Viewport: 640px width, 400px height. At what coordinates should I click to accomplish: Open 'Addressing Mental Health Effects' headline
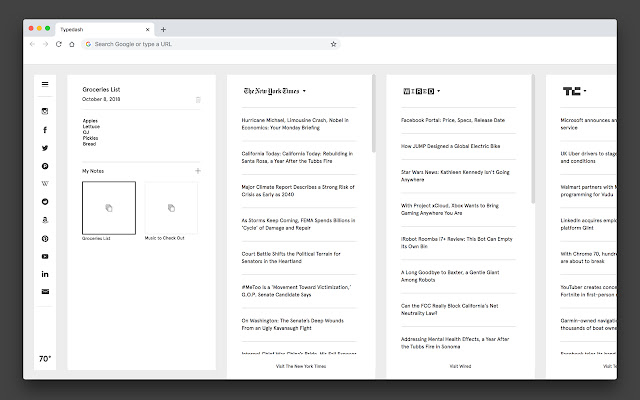(455, 342)
